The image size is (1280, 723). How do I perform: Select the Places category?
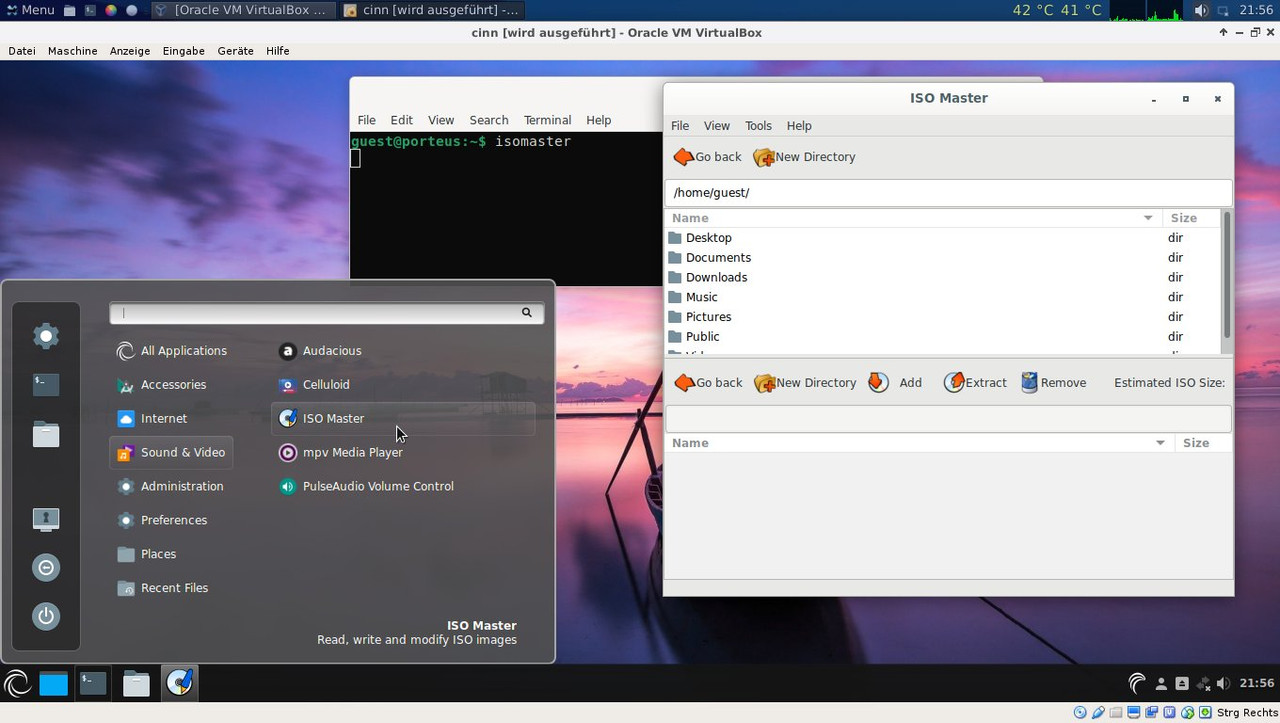[171, 555]
